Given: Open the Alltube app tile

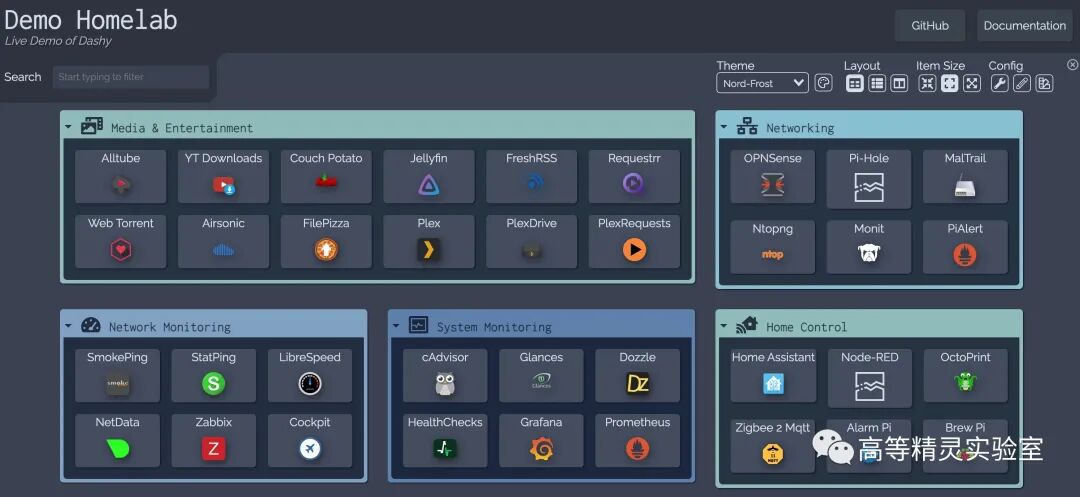Looking at the screenshot, I should [x=121, y=176].
